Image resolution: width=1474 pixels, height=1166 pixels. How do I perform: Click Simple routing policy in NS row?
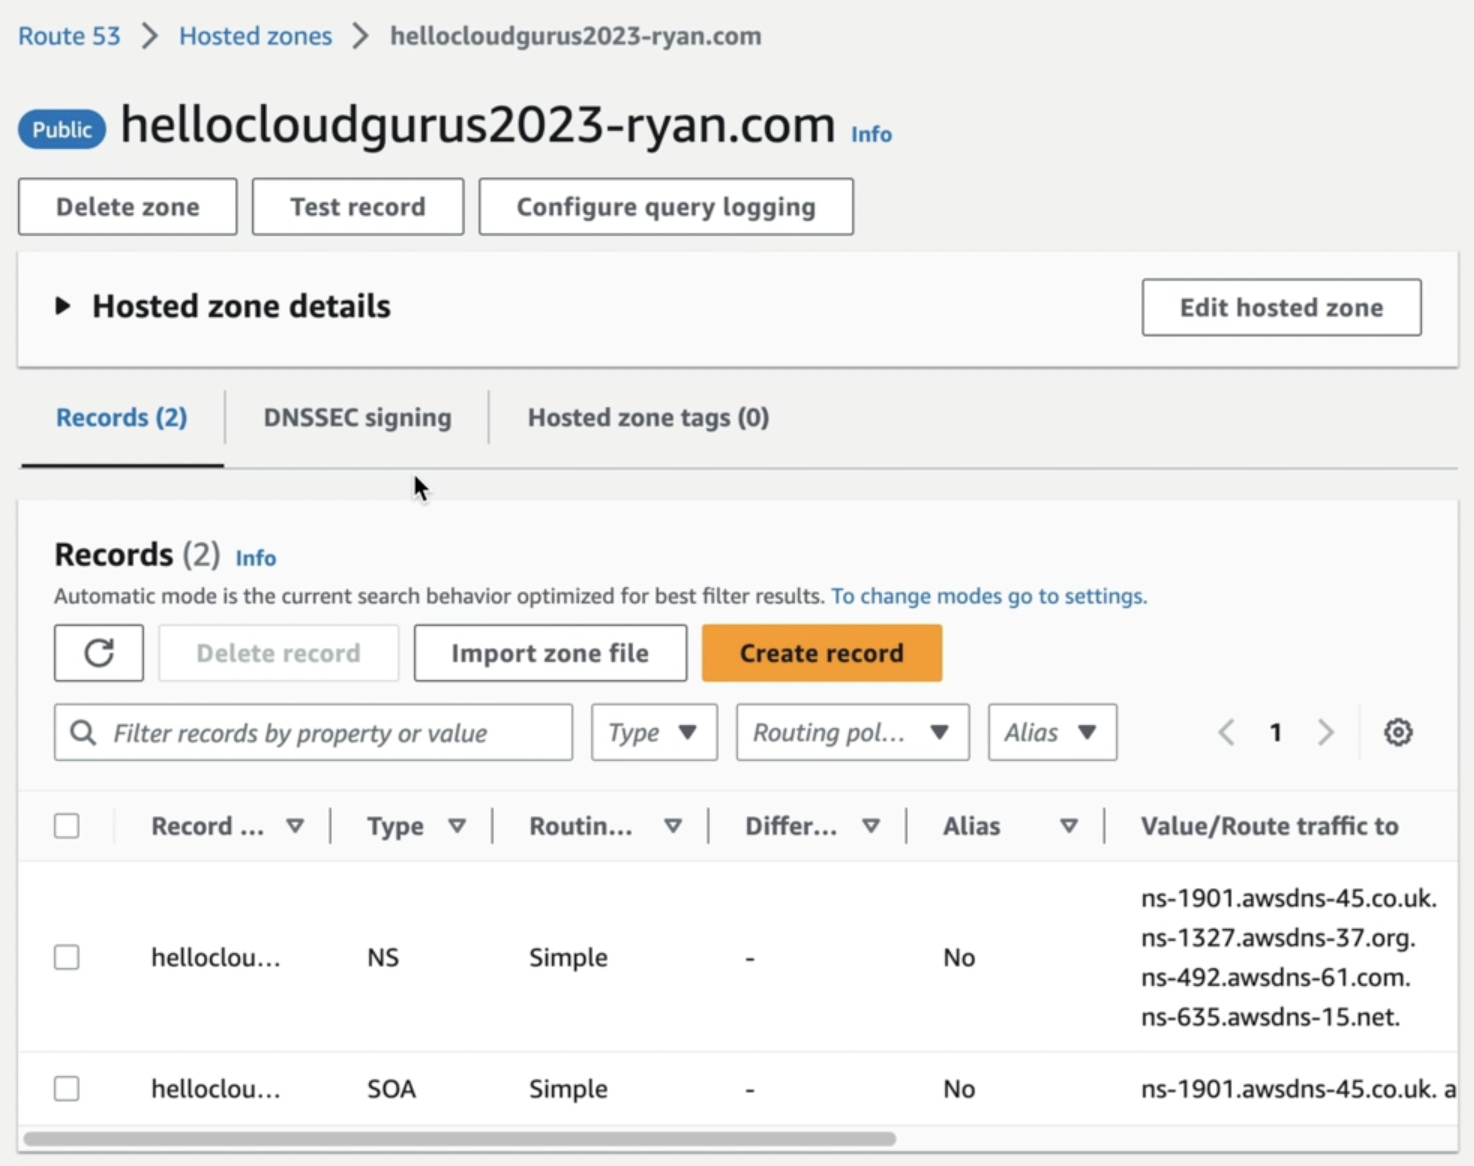coord(568,957)
